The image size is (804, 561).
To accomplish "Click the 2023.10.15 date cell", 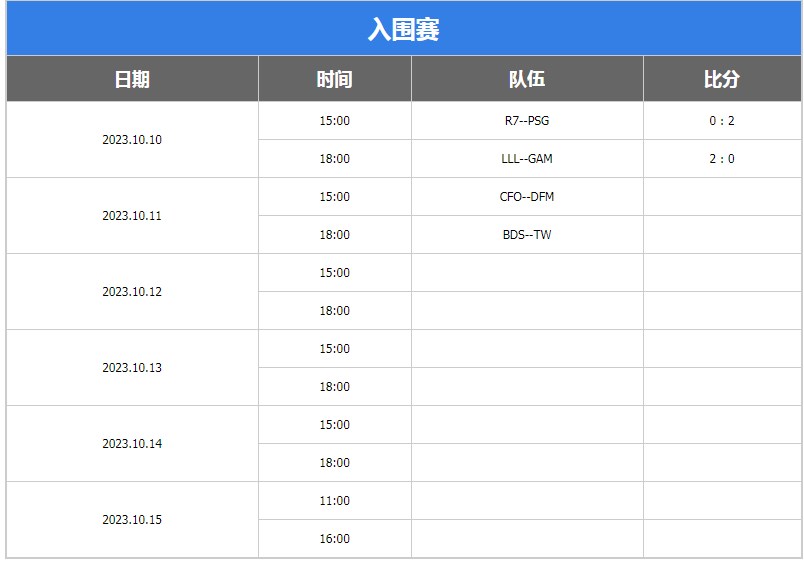I will pyautogui.click(x=132, y=520).
